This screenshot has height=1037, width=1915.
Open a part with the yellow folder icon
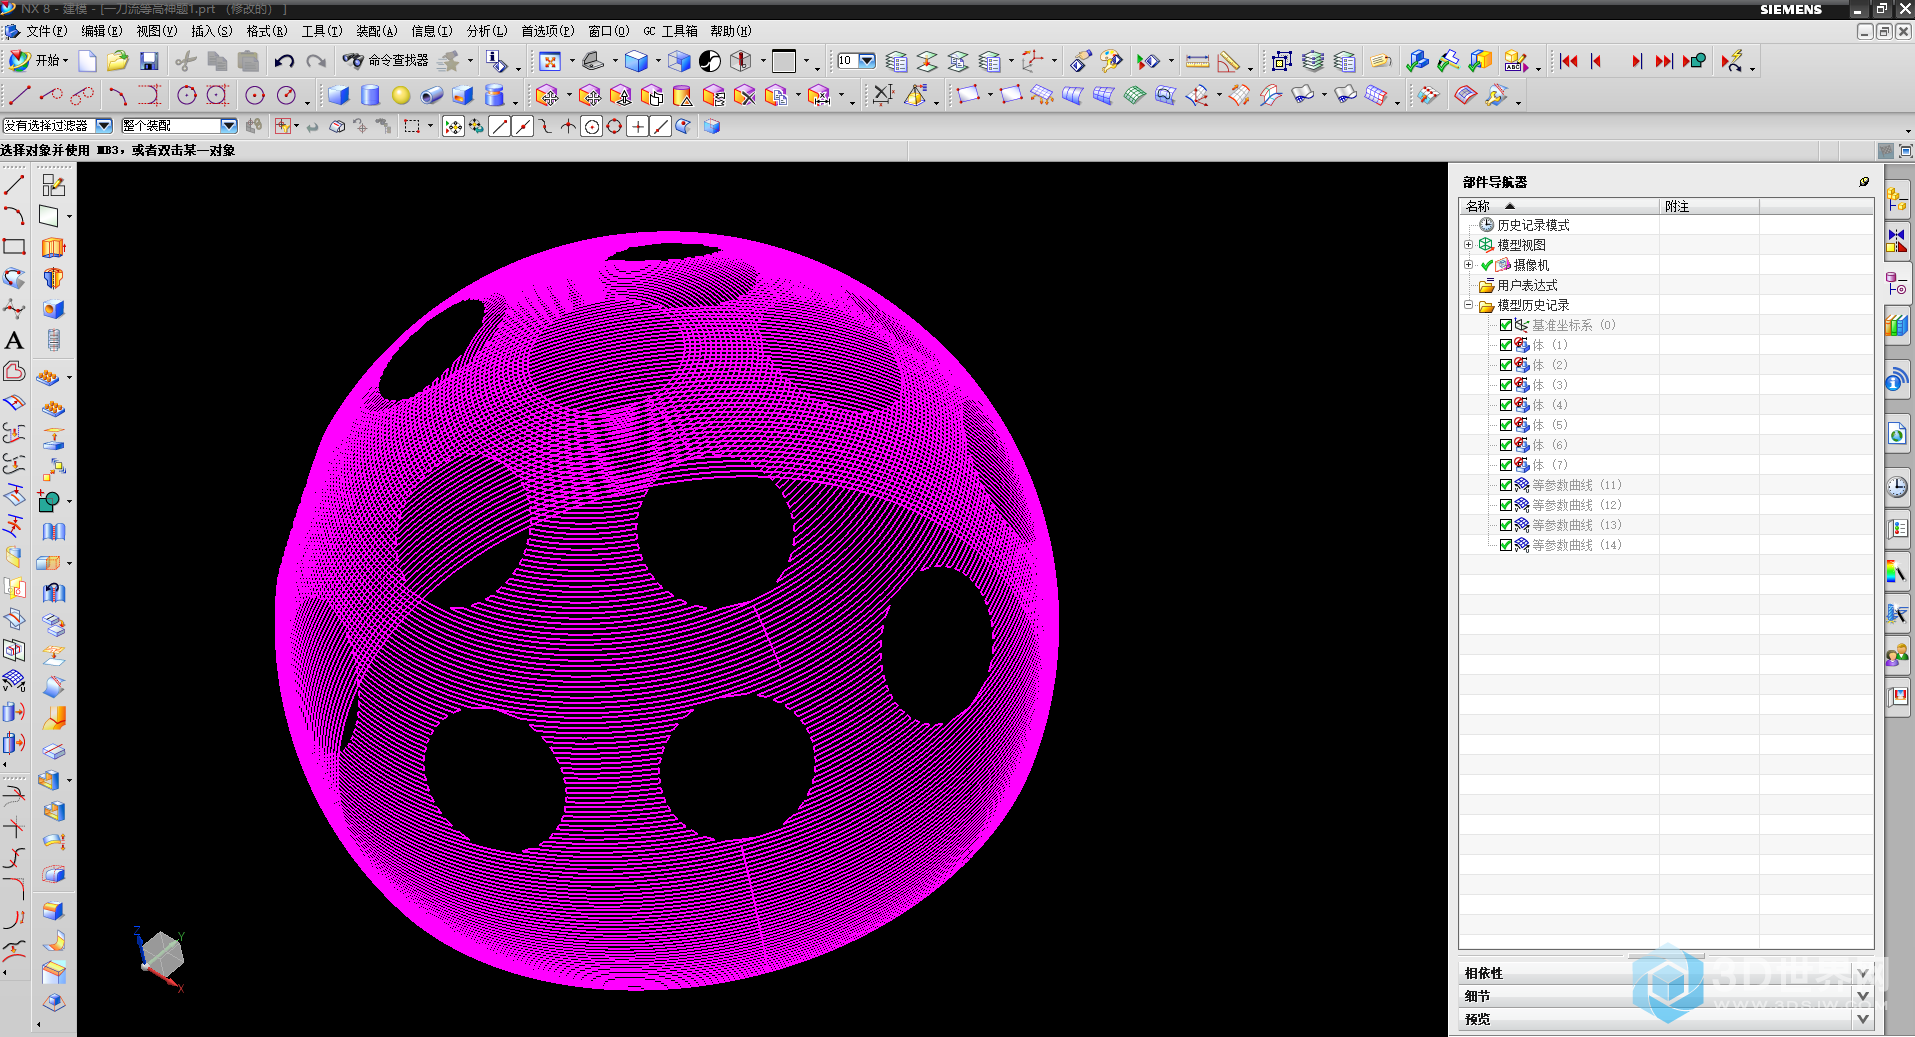pyautogui.click(x=118, y=62)
